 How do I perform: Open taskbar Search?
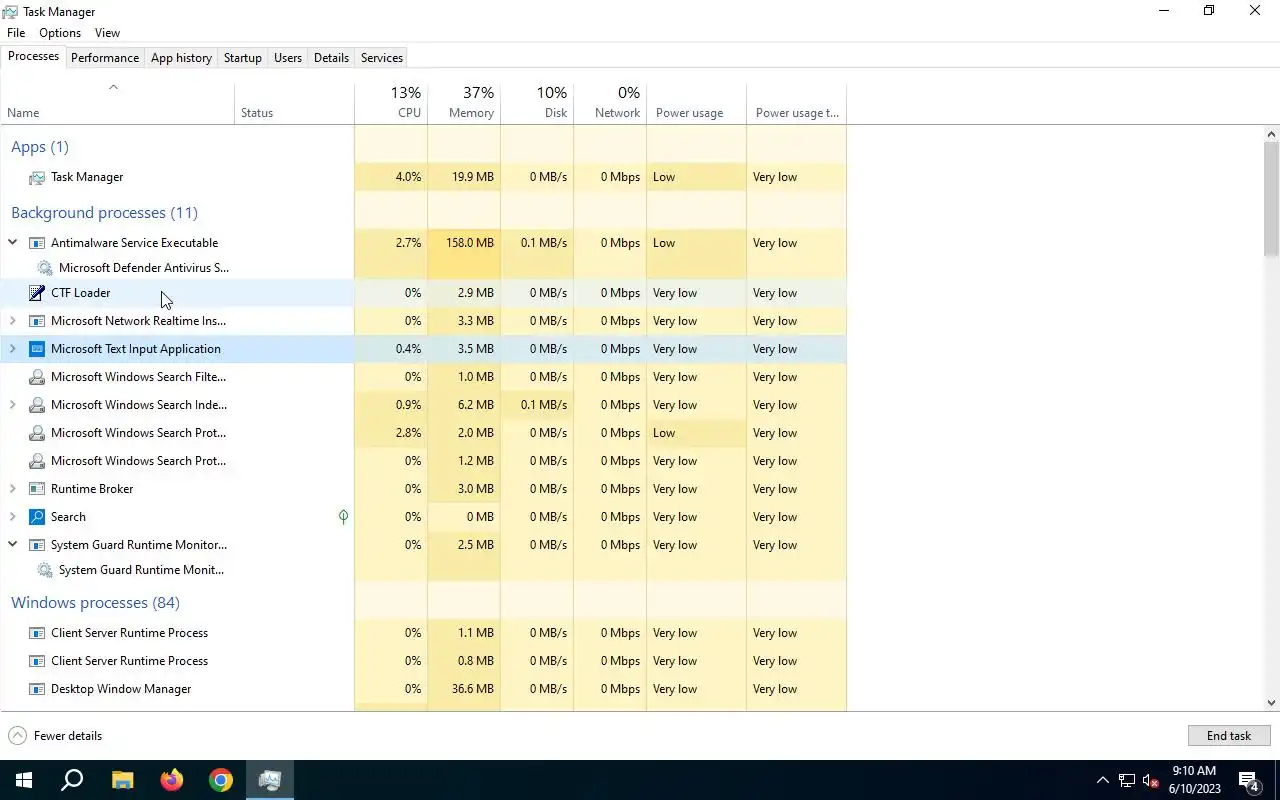coord(72,780)
